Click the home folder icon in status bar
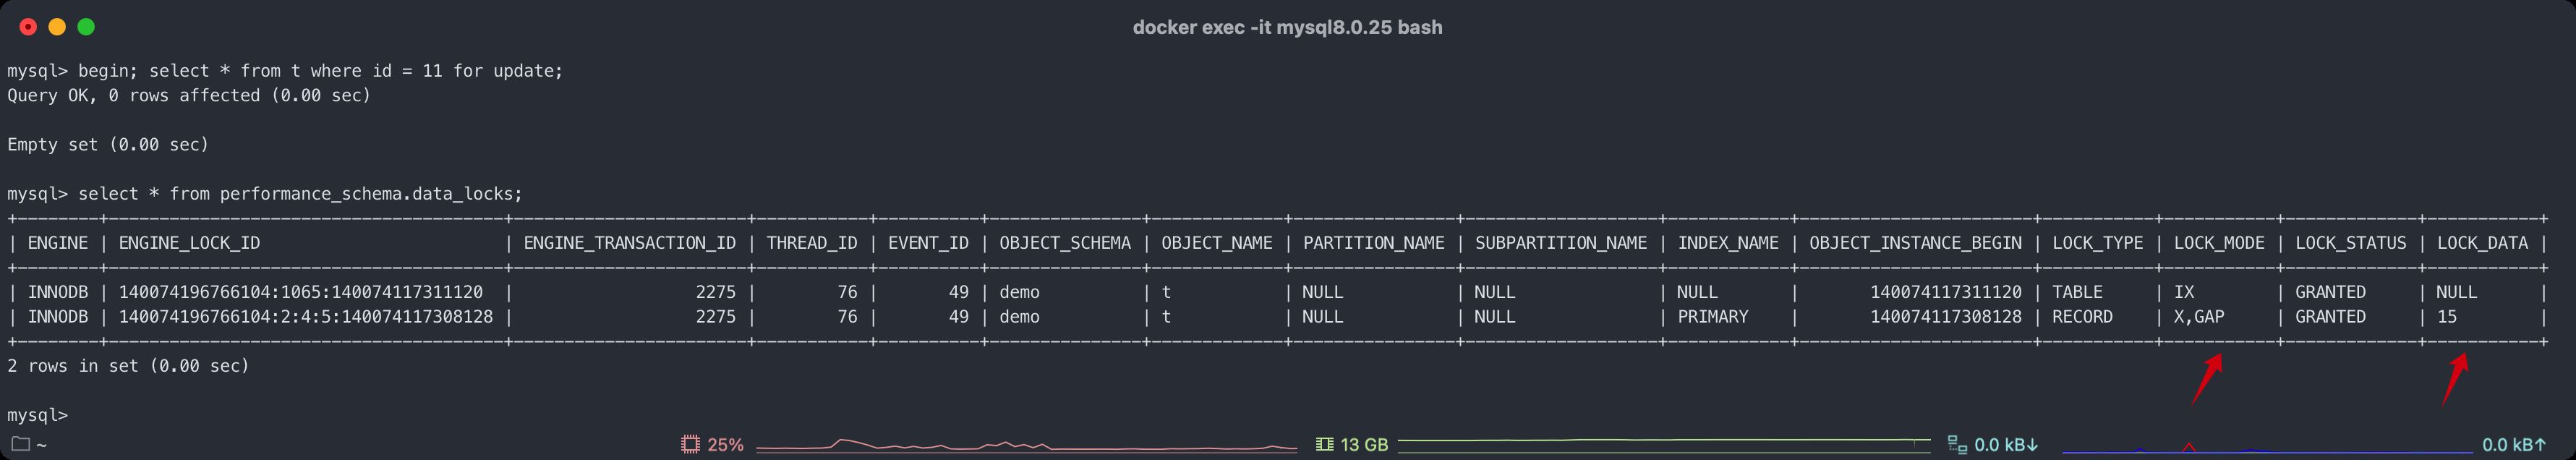The height and width of the screenshot is (460, 2576). [x=20, y=444]
